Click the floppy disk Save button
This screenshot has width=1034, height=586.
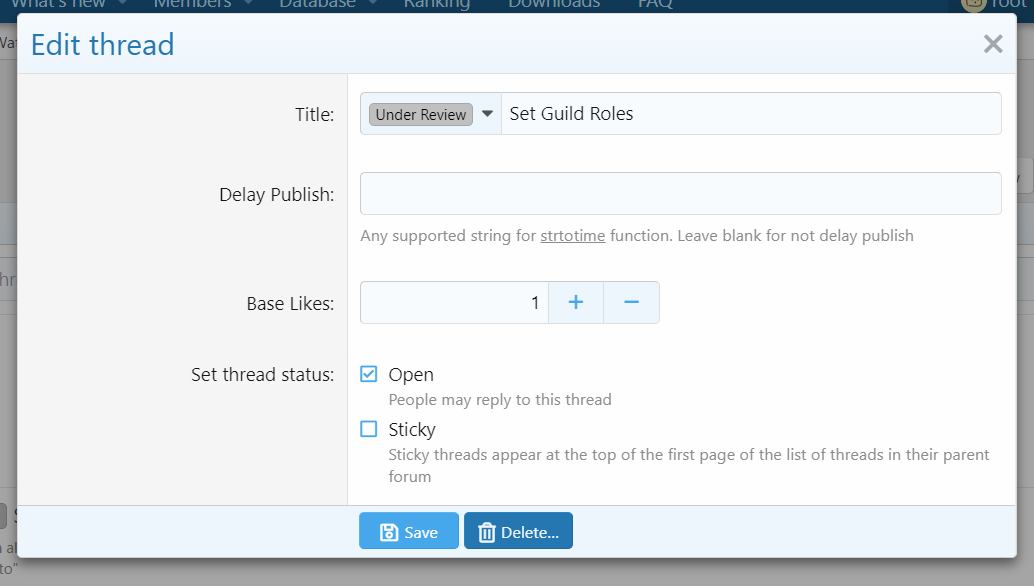tap(409, 532)
